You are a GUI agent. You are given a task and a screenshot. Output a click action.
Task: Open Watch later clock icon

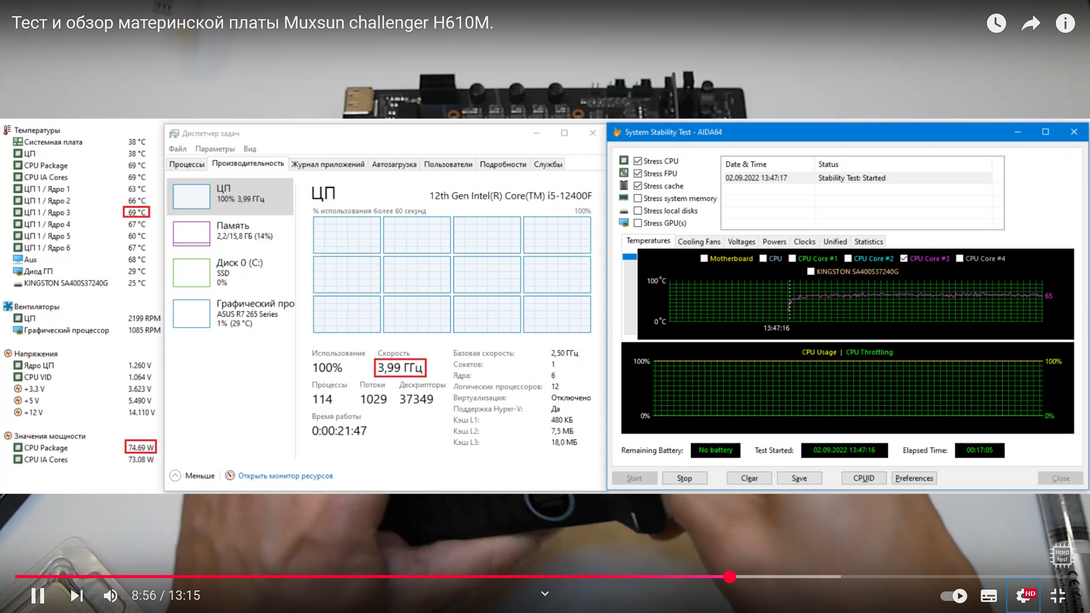[x=996, y=23]
